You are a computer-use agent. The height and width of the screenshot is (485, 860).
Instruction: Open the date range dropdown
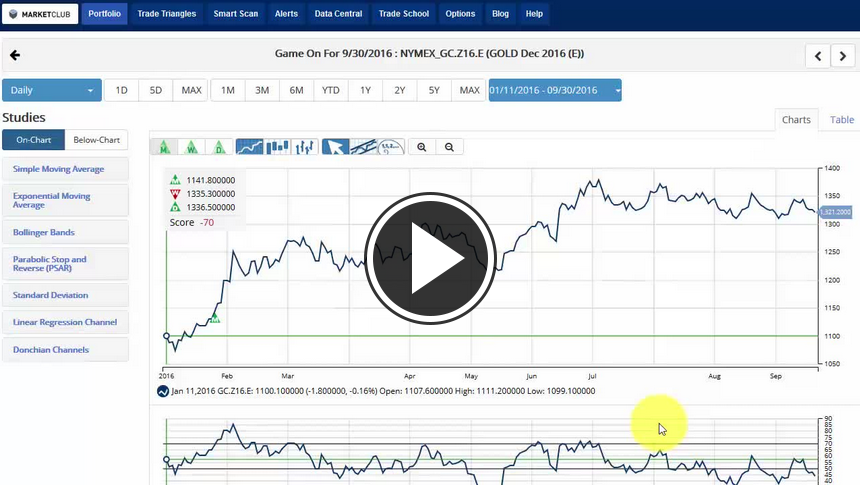[x=555, y=90]
